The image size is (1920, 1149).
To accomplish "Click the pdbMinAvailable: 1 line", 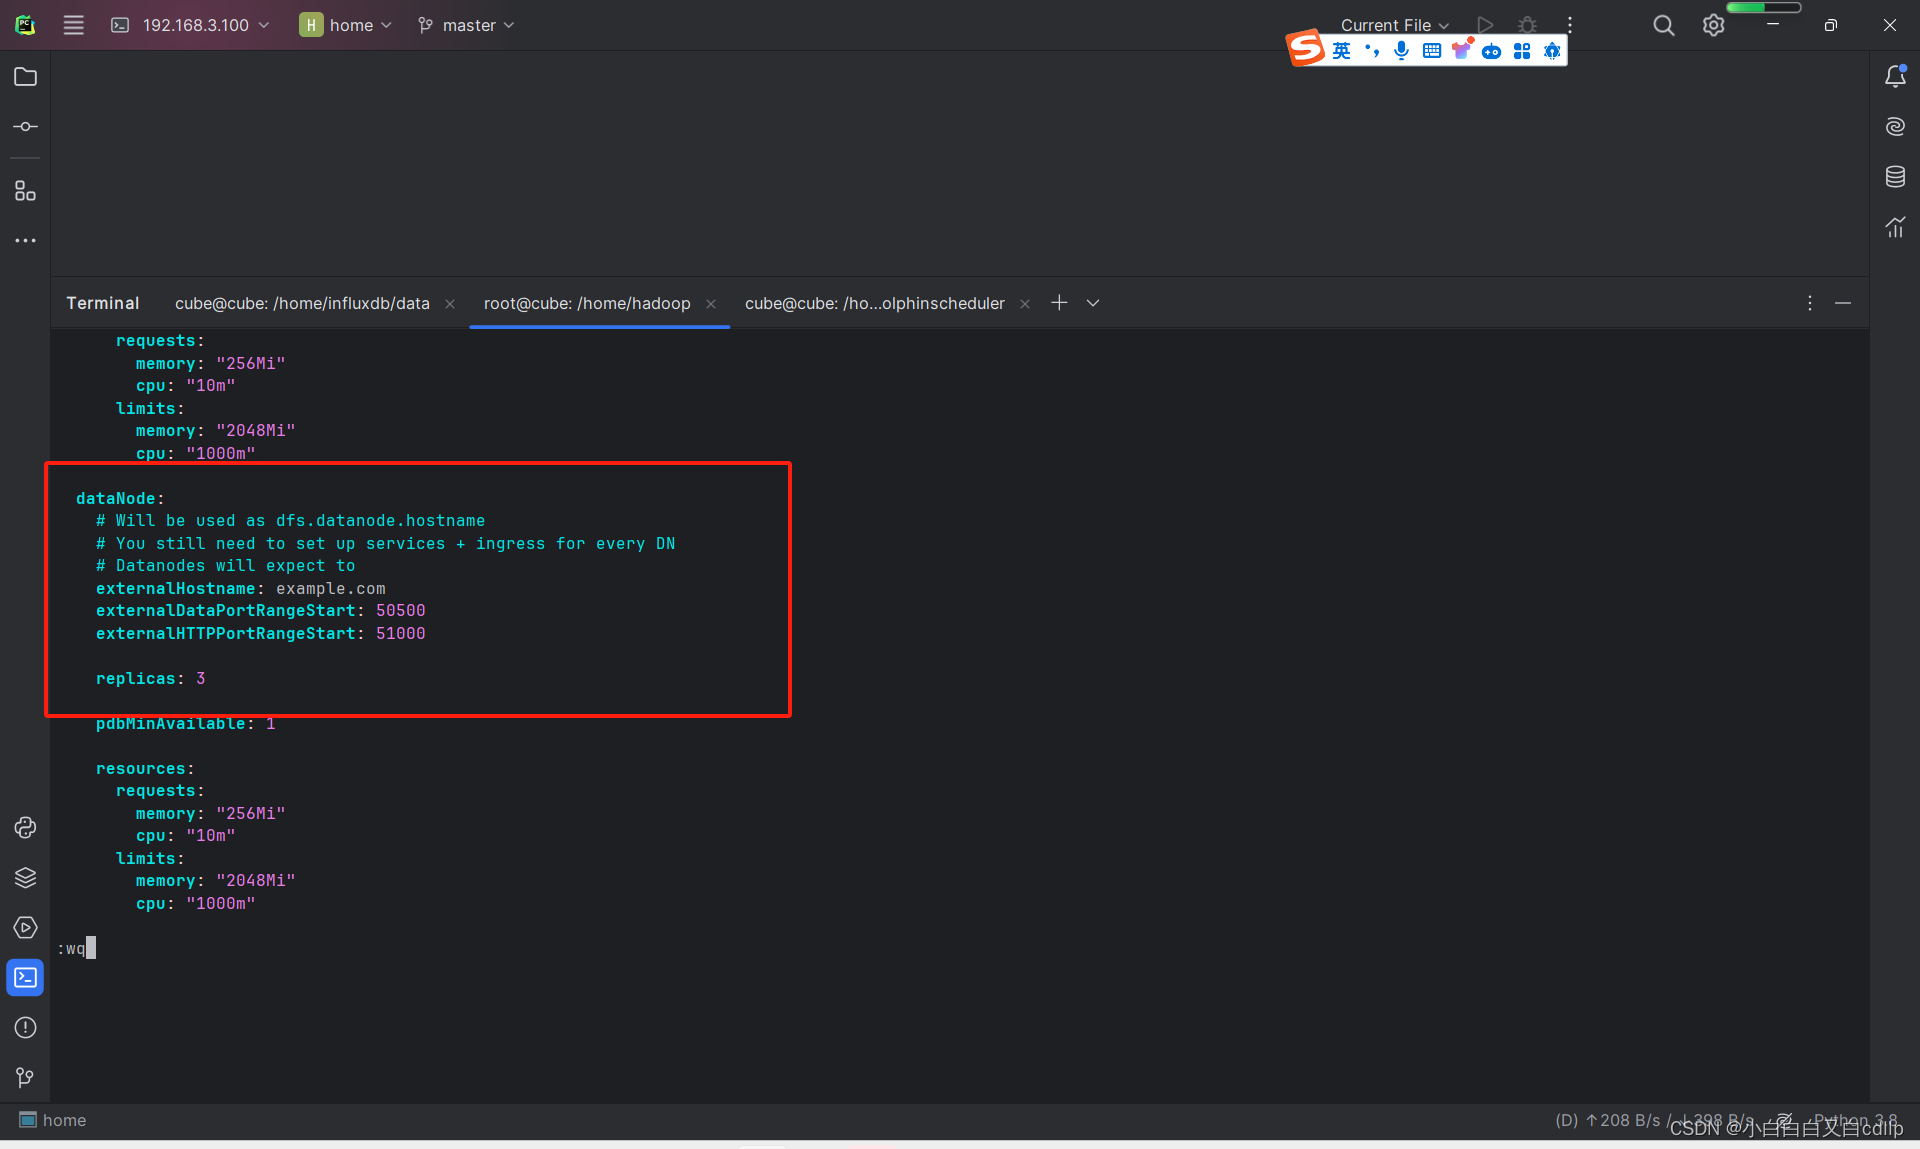I will click(x=186, y=723).
